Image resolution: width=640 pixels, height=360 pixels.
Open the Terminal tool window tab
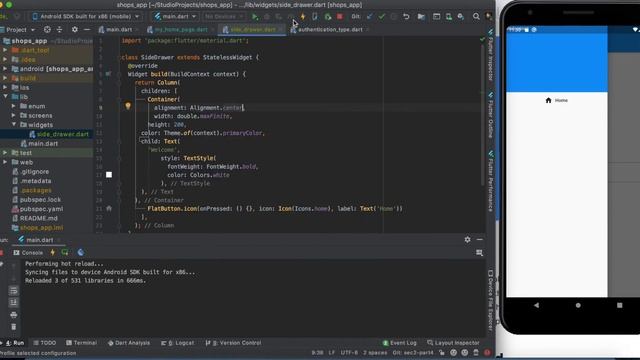point(81,343)
